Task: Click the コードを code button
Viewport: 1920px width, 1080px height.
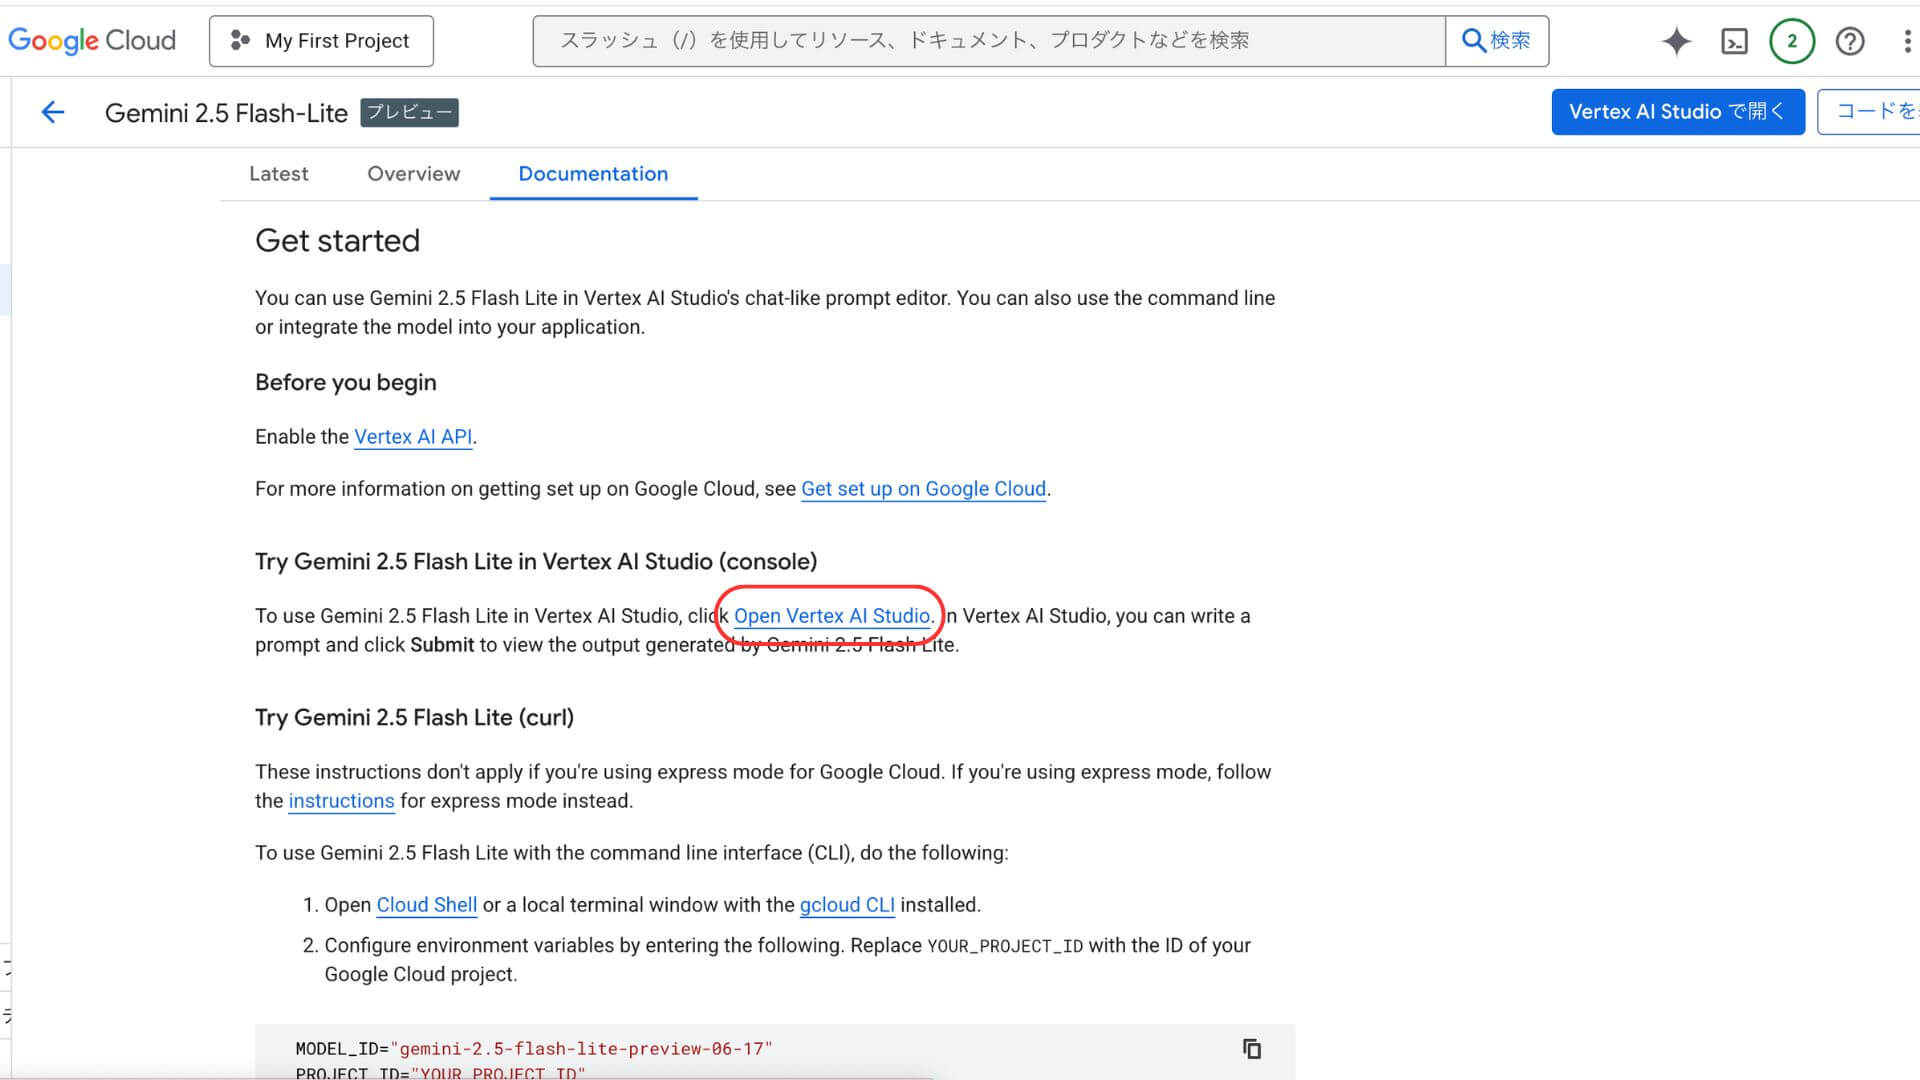Action: 1869,112
